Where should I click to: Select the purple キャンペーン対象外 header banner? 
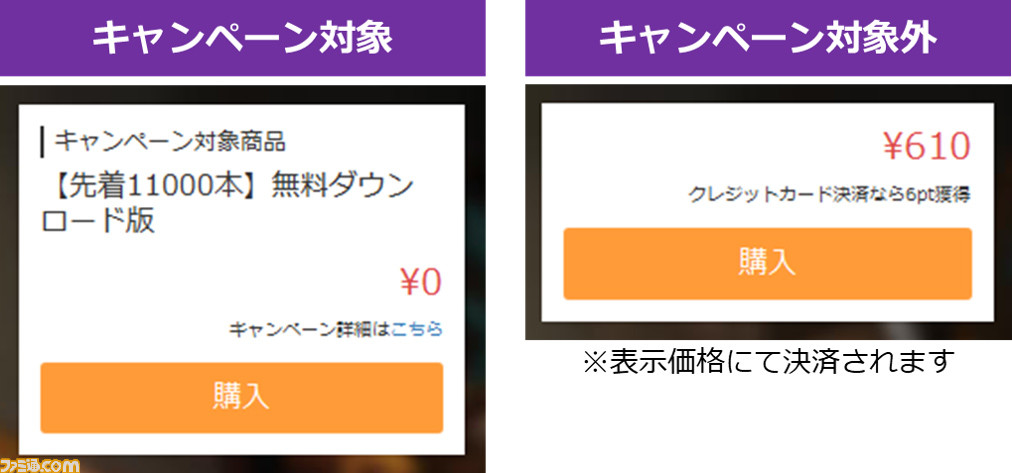click(769, 38)
